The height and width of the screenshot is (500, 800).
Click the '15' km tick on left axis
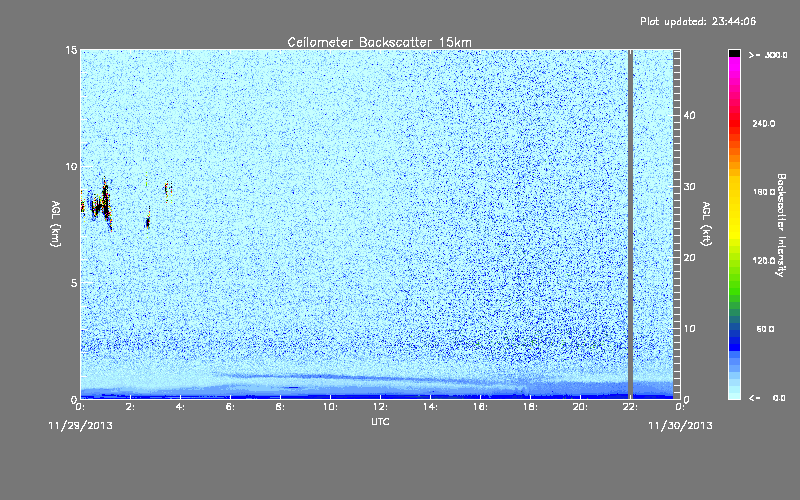[71, 50]
